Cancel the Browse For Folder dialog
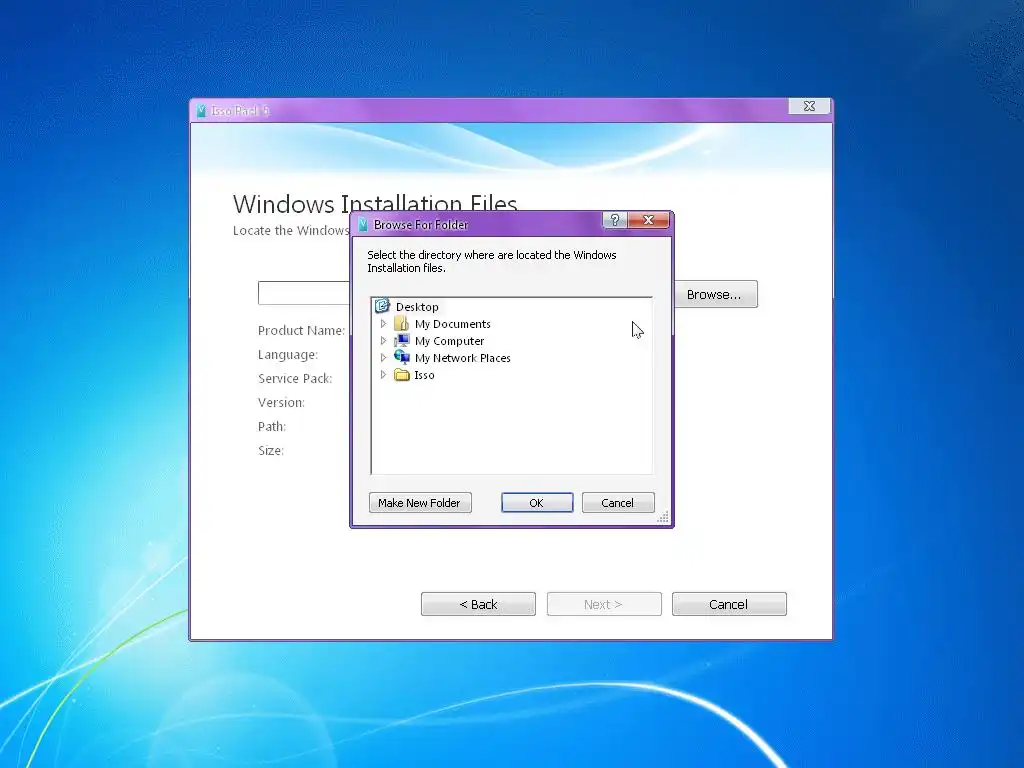The image size is (1024, 768). coord(618,503)
